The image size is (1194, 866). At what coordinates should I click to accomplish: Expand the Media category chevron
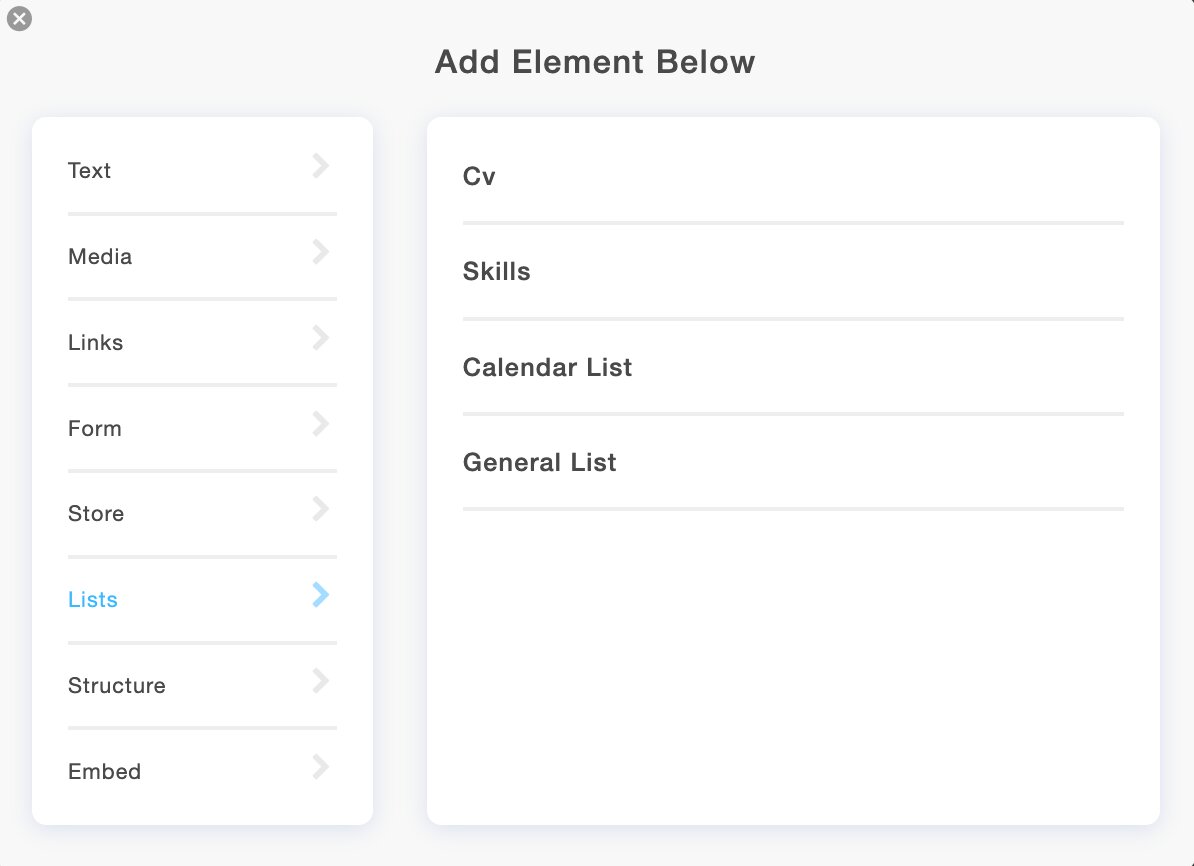[x=321, y=251]
